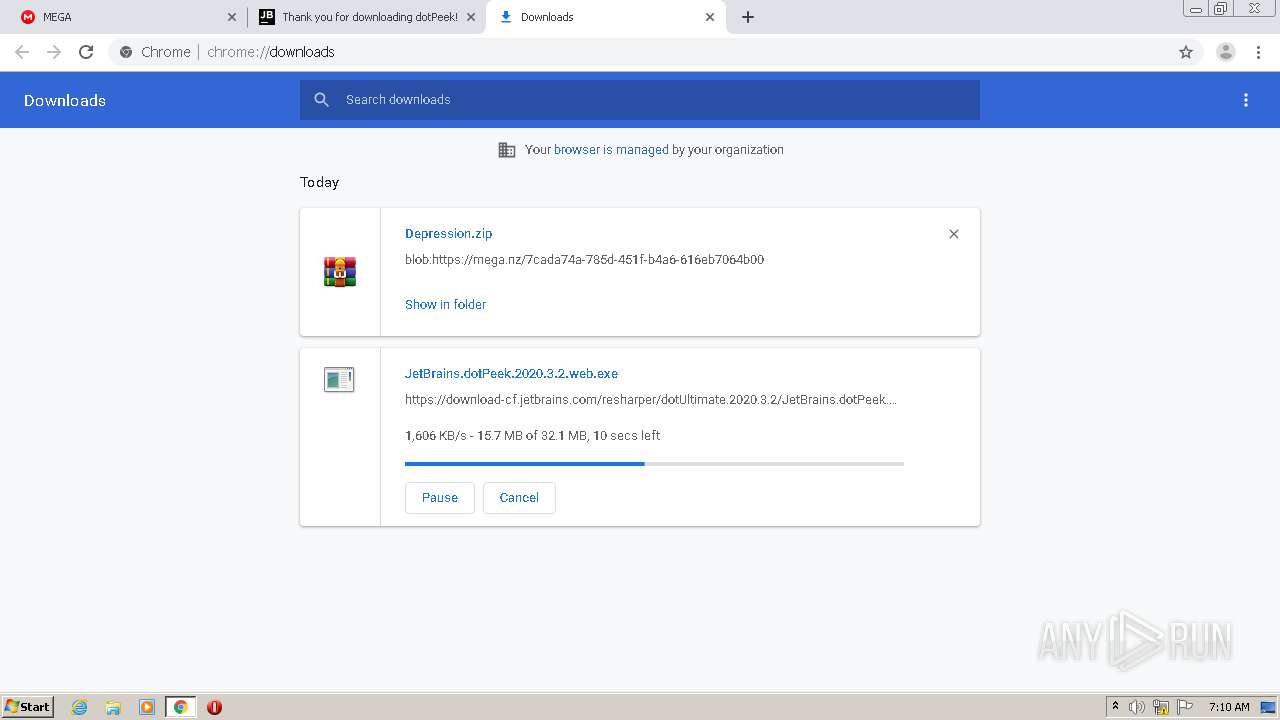Open the Chrome main menu dots

1258,52
